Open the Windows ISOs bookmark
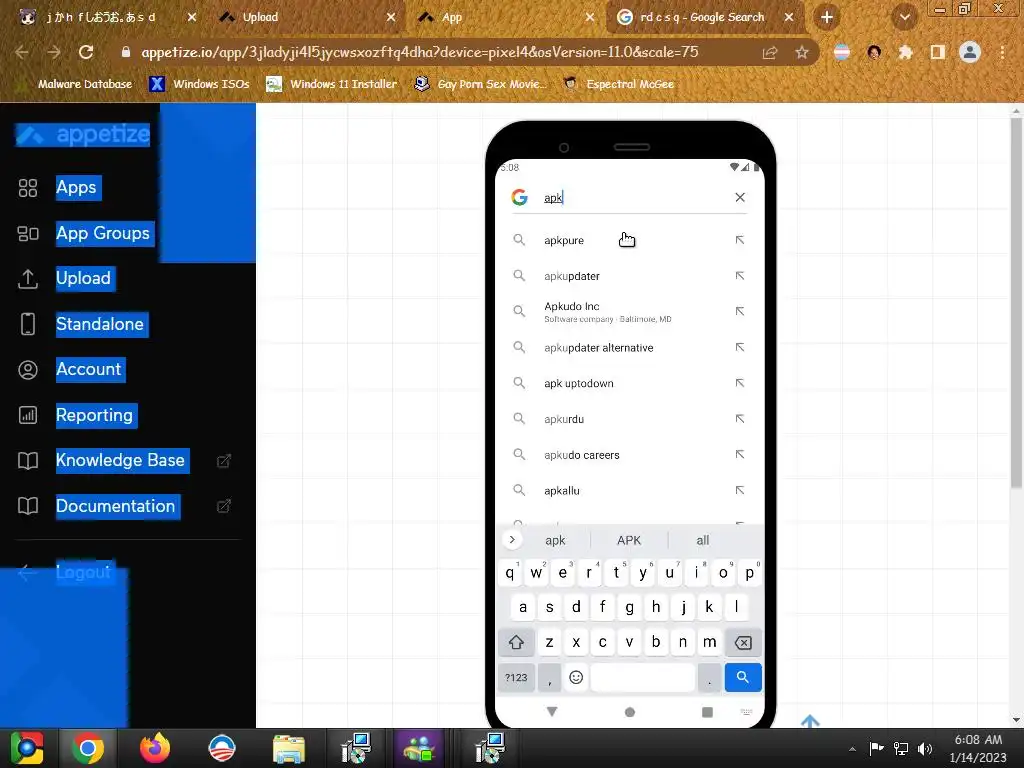 pyautogui.click(x=200, y=84)
